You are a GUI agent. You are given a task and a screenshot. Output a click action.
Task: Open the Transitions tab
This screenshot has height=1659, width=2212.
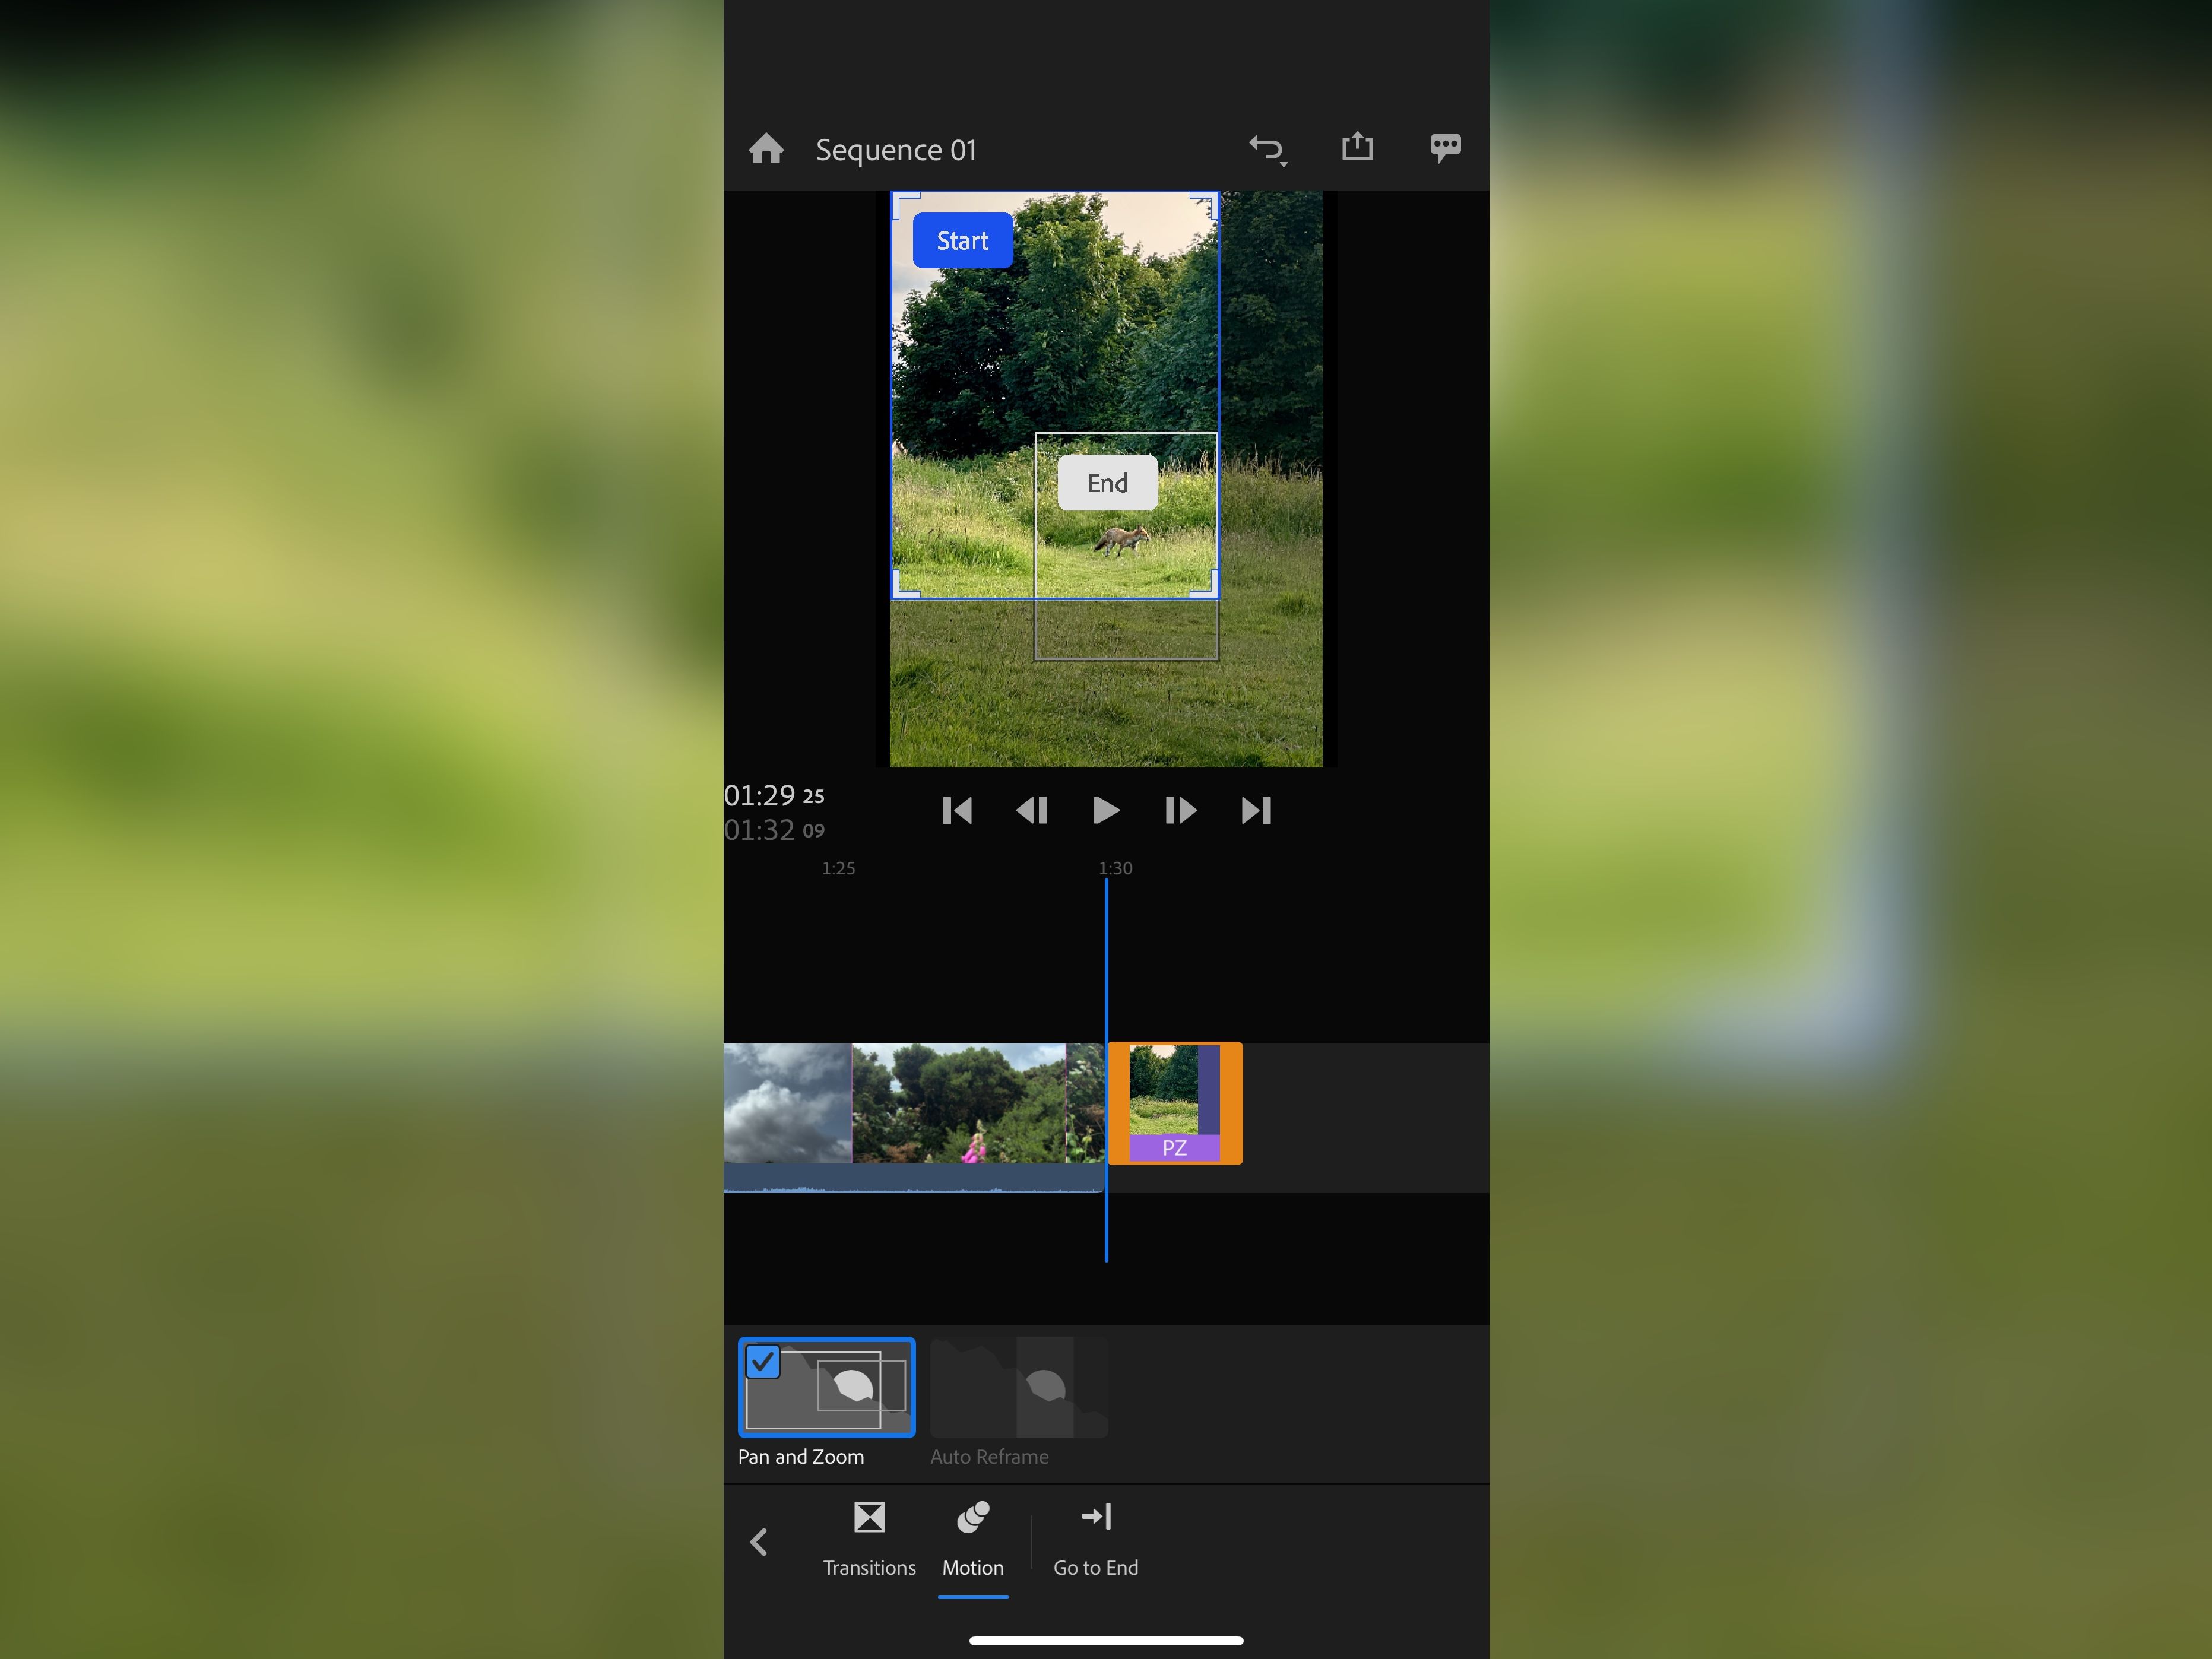[869, 1567]
